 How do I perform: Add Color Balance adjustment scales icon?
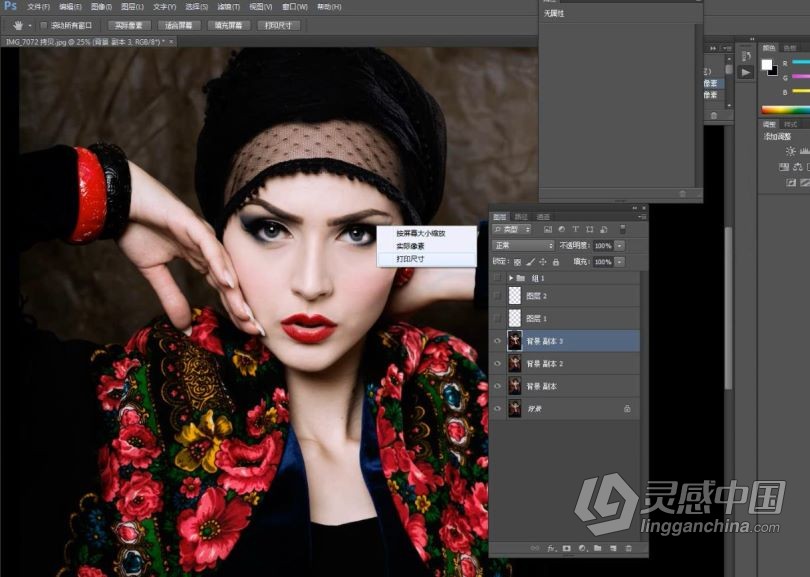[798, 167]
